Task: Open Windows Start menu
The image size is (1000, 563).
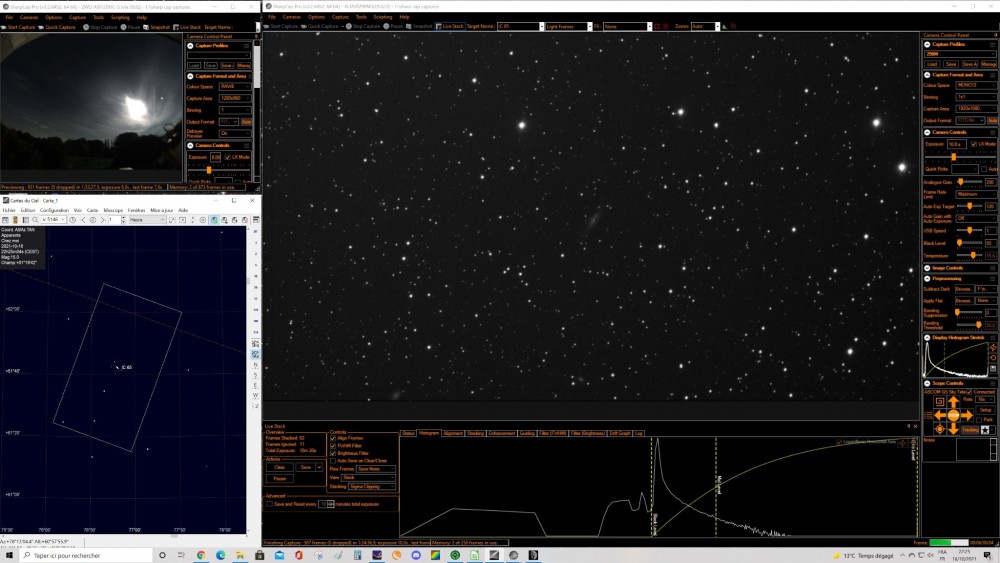Action: (x=9, y=555)
